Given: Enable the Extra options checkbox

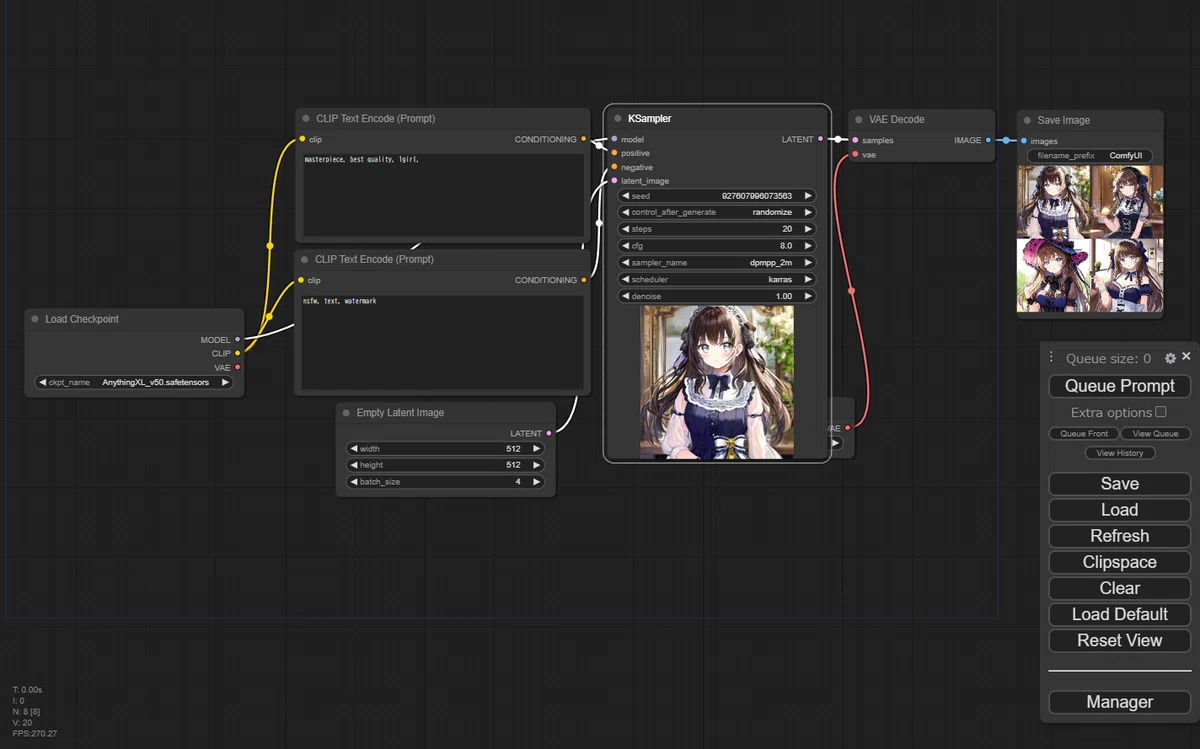Looking at the screenshot, I should (x=1161, y=412).
